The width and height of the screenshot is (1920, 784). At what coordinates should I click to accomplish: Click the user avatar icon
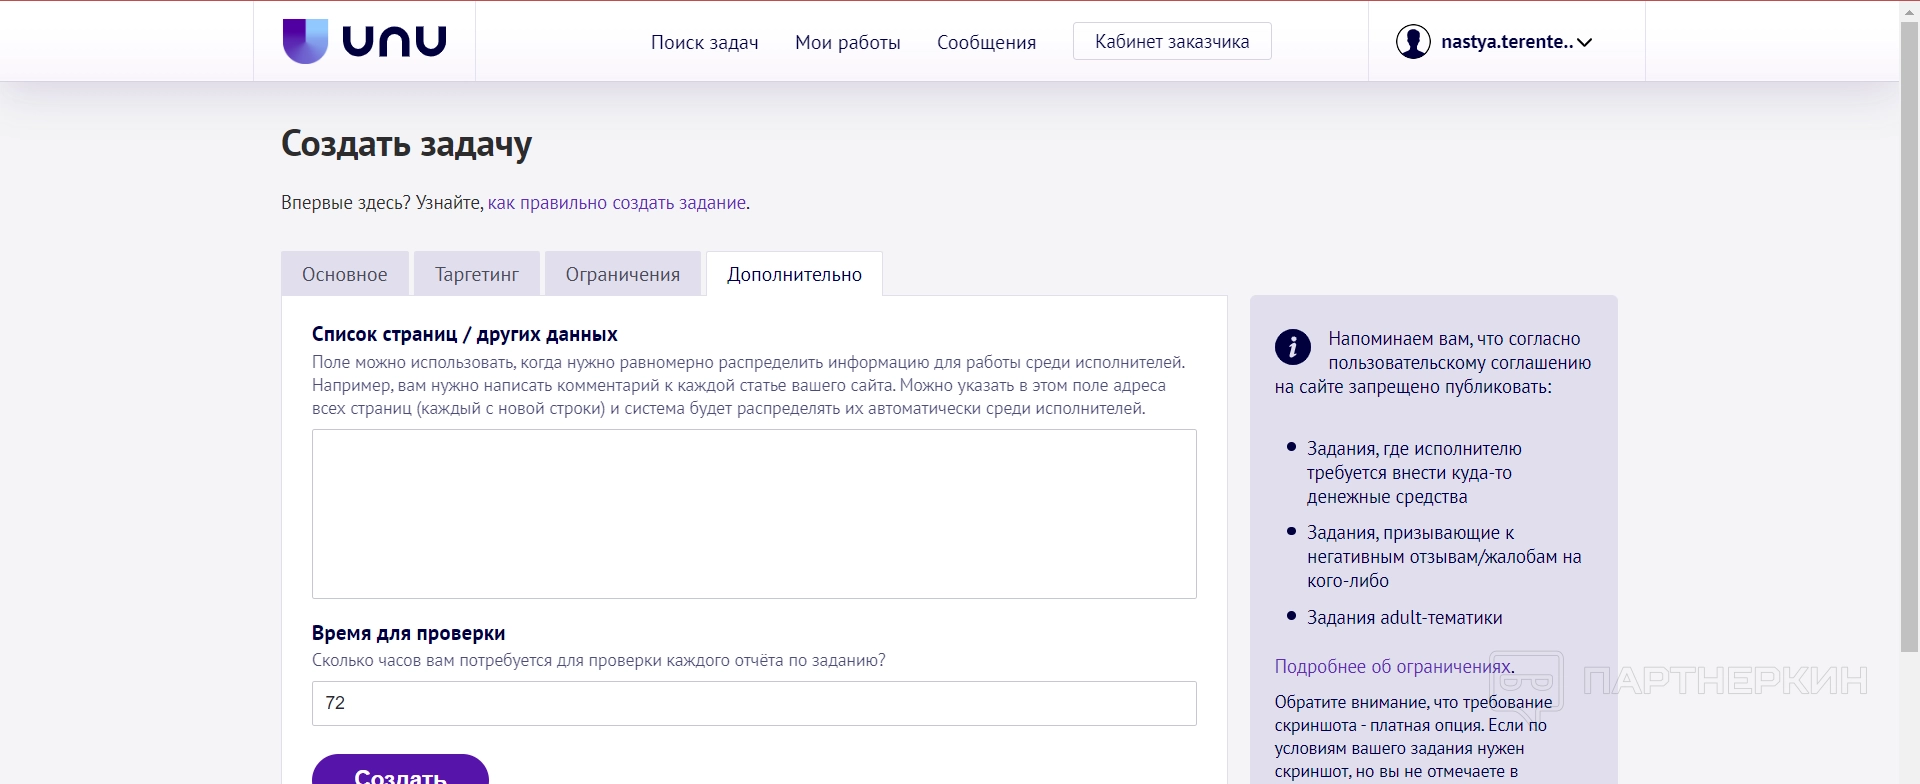tap(1413, 42)
